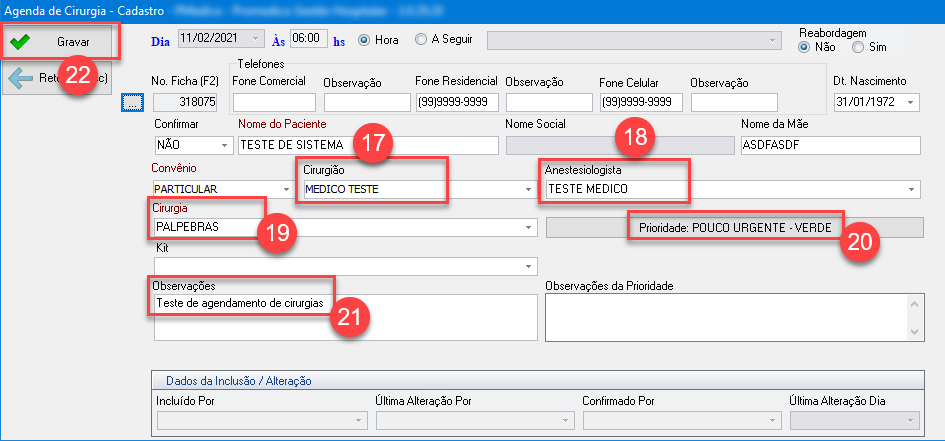
Task: Expand the Cirurgia combo box
Action: click(527, 228)
